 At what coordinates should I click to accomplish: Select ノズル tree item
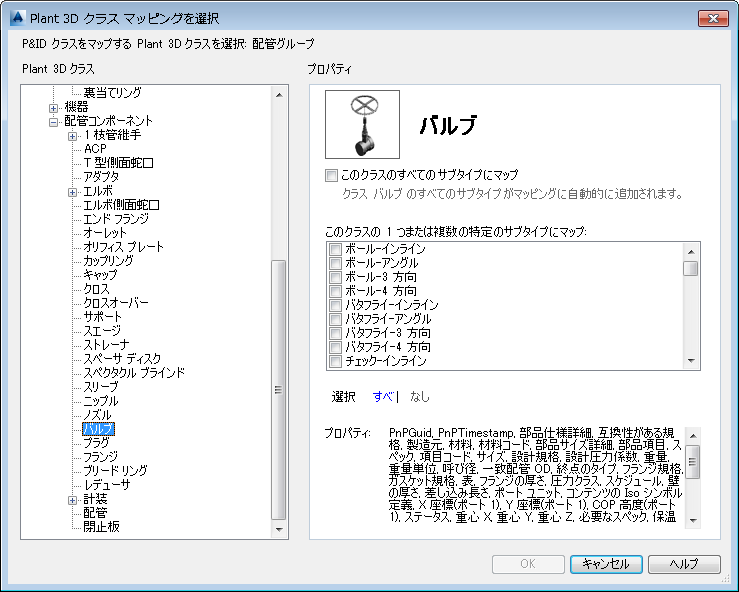click(97, 415)
